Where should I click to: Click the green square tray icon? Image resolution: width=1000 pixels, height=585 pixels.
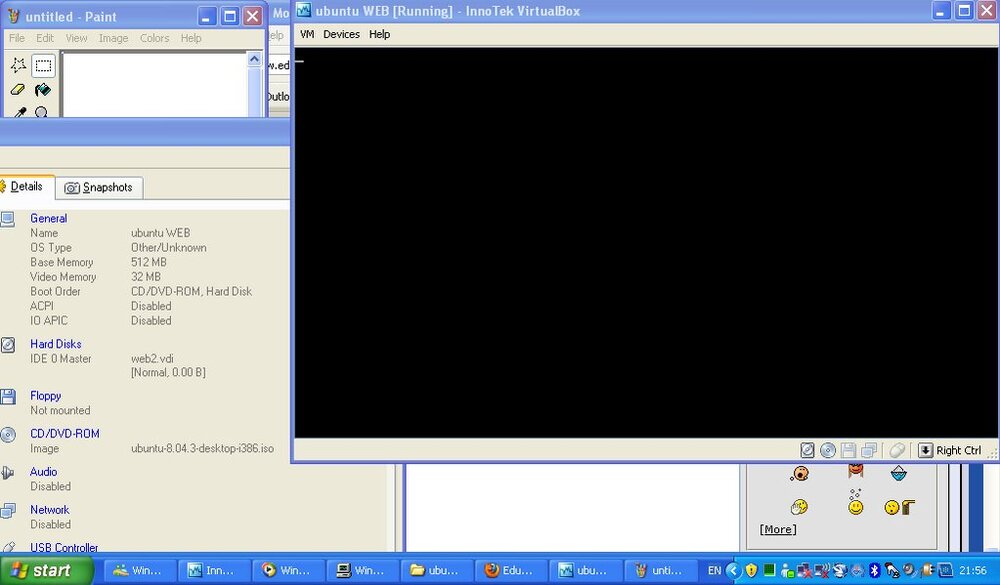(769, 570)
